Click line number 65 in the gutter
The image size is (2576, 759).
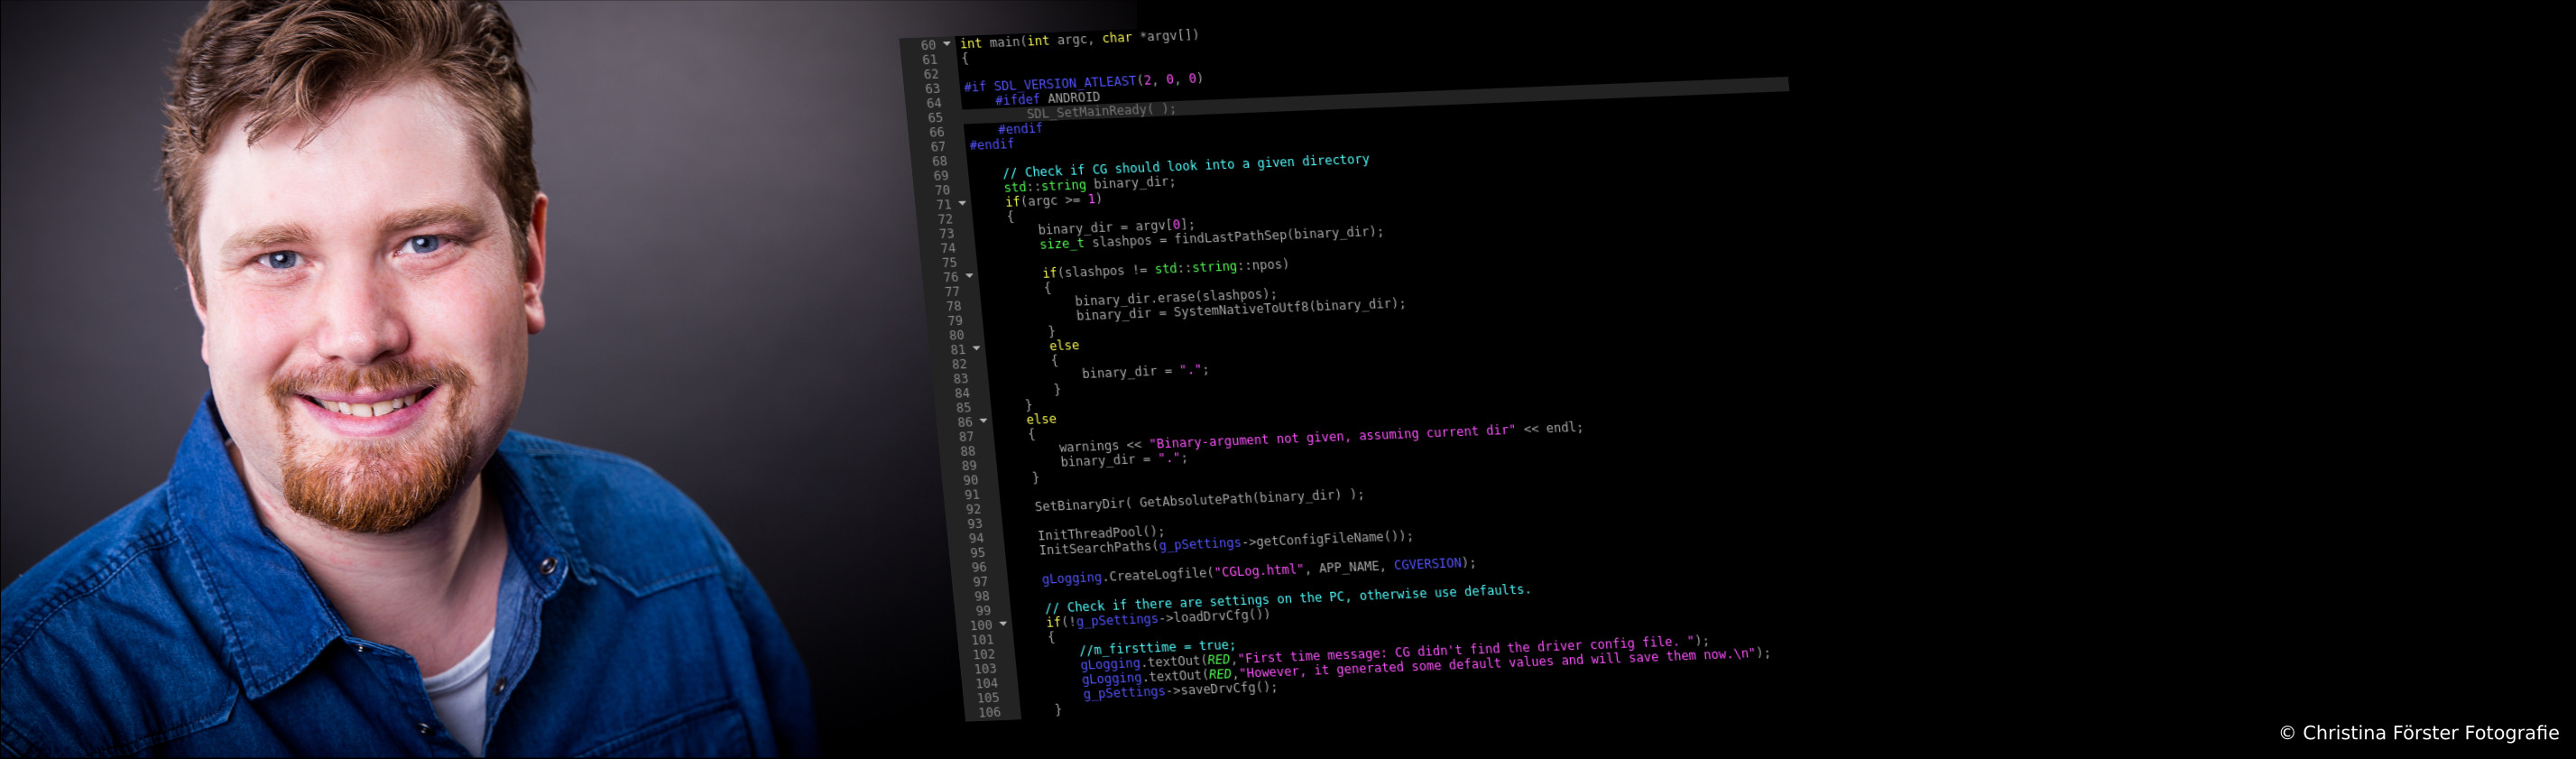point(935,117)
